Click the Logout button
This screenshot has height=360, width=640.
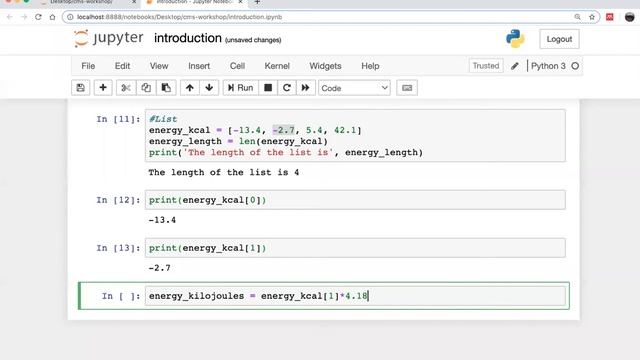pyautogui.click(x=559, y=39)
